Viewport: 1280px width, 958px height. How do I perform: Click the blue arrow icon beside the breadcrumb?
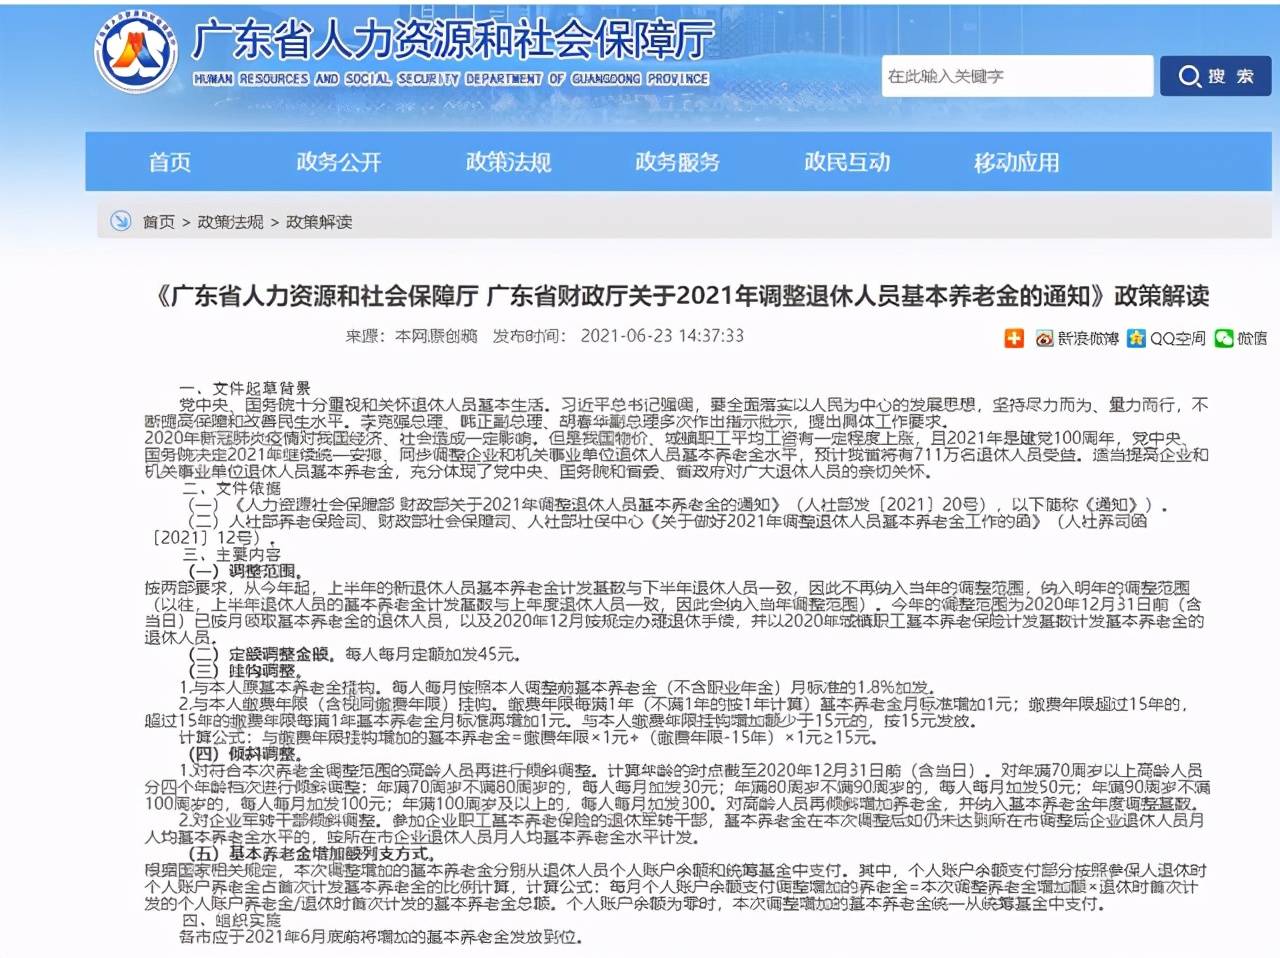(120, 221)
